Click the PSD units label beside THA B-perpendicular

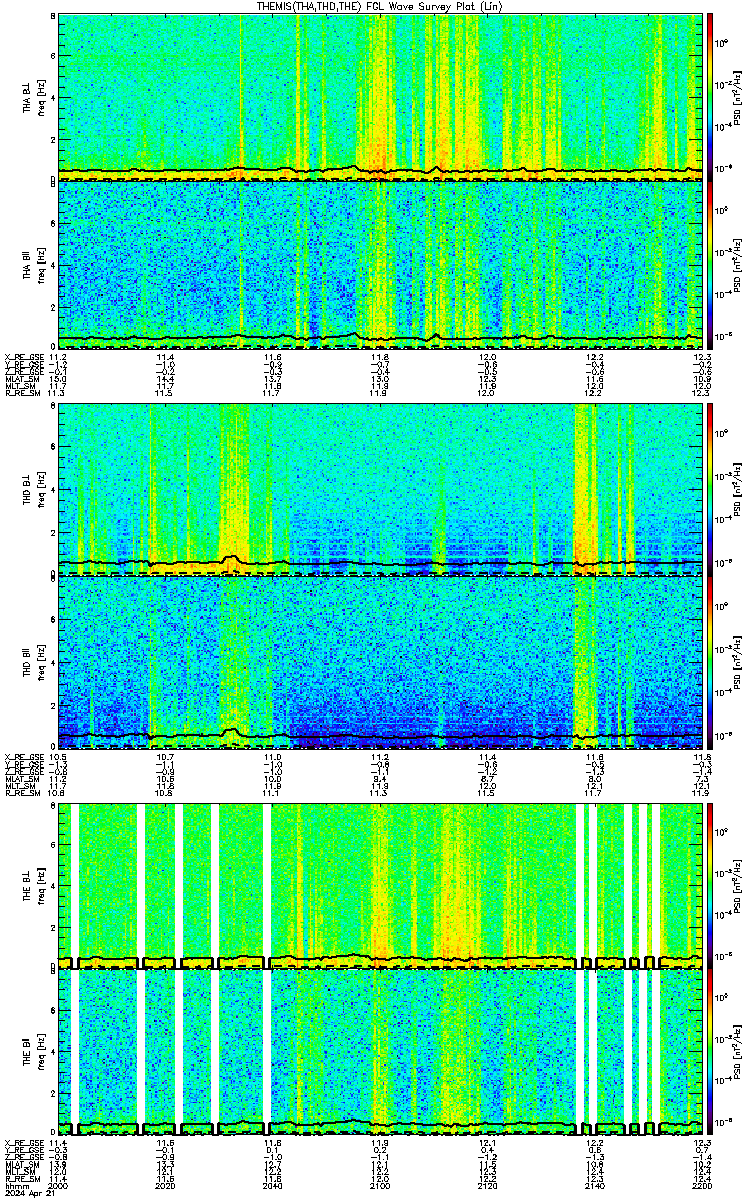(738, 97)
